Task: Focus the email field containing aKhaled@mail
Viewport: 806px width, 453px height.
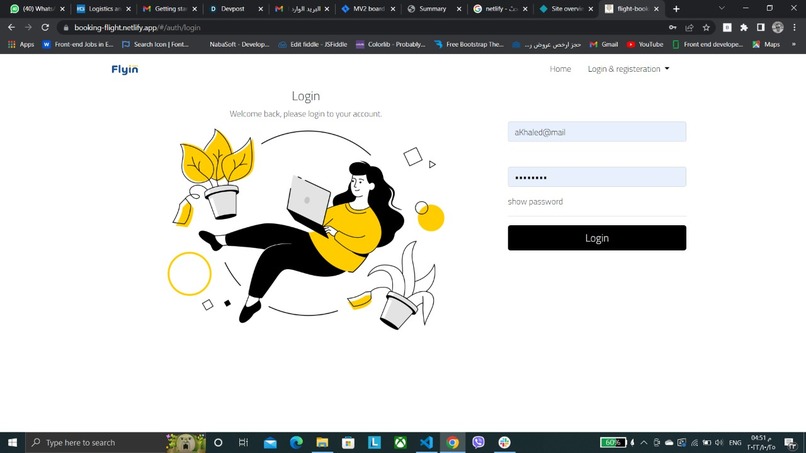Action: click(597, 132)
